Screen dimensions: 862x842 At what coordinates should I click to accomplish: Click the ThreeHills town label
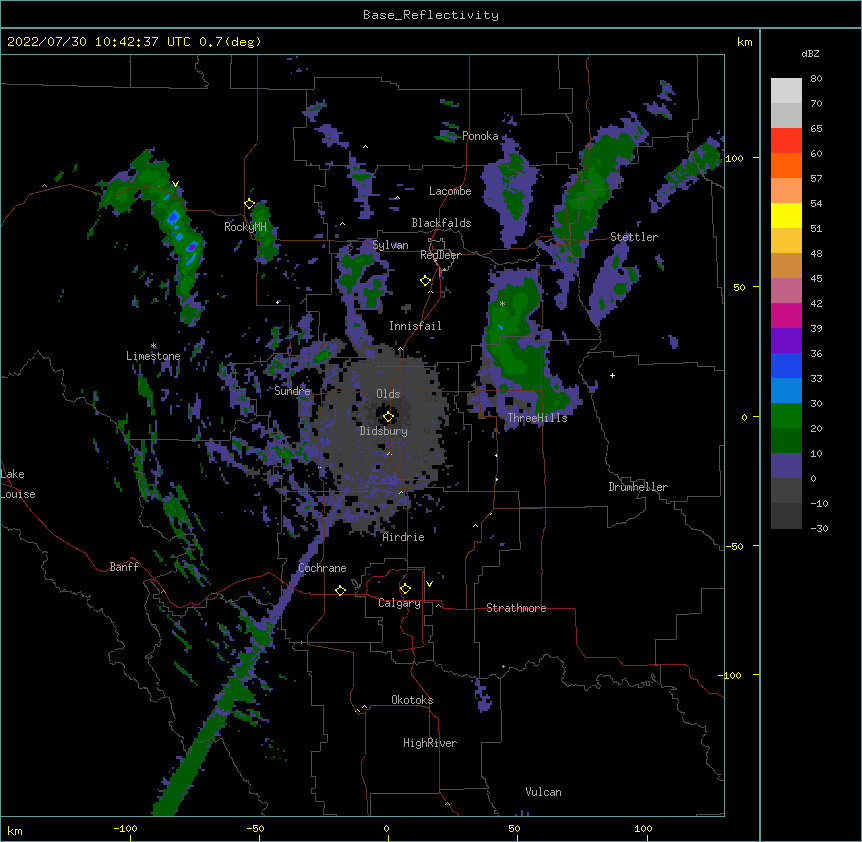(x=538, y=418)
